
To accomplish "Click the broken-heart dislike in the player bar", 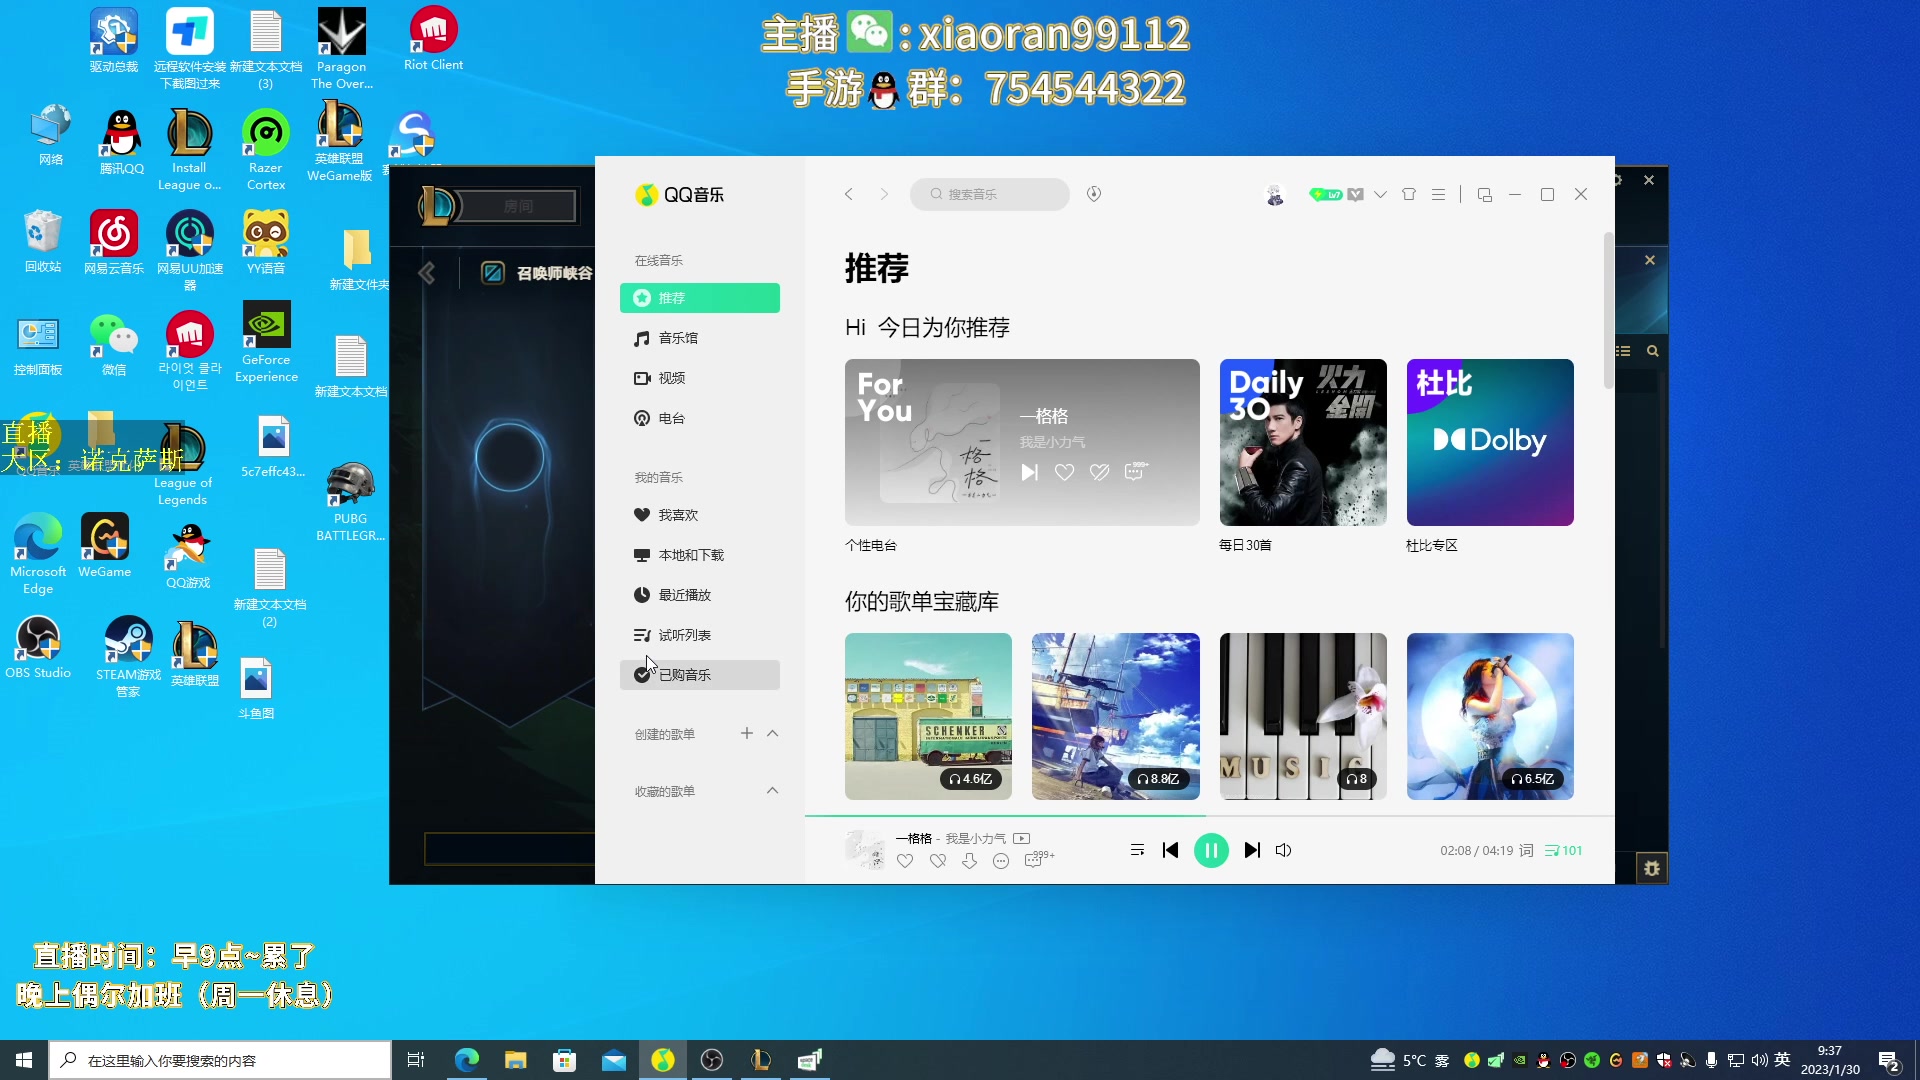I will click(x=938, y=861).
